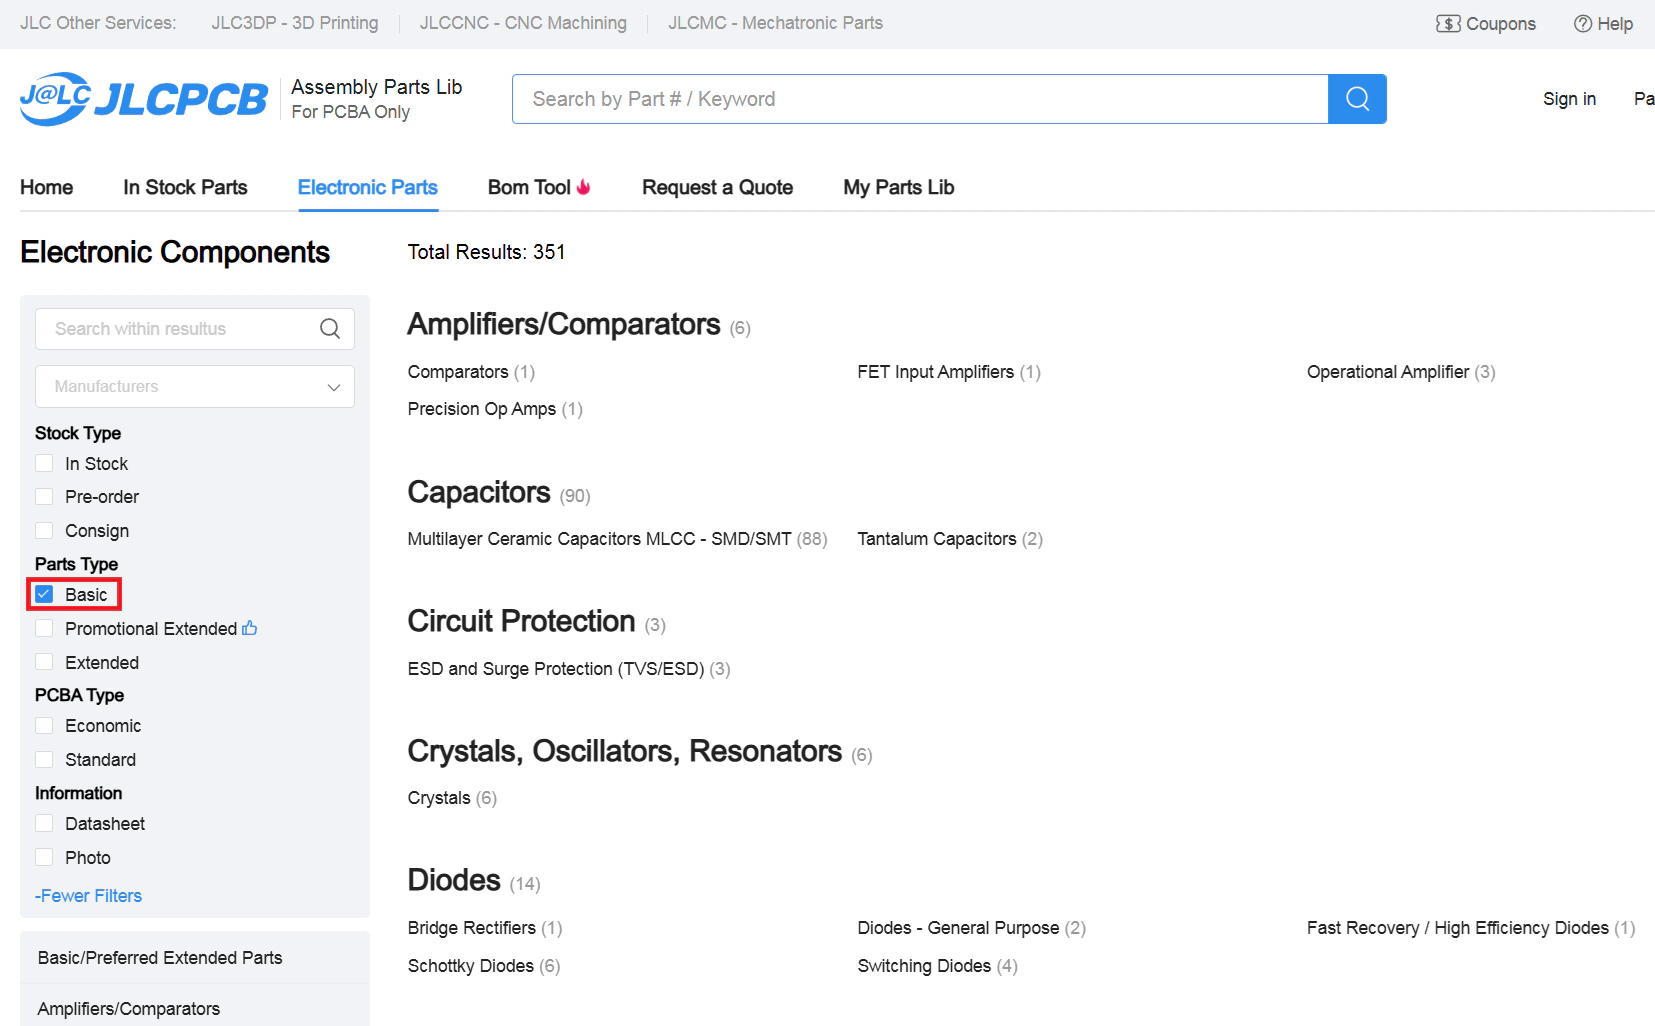Open JLCMC Mechatronic Parts link

pyautogui.click(x=775, y=23)
